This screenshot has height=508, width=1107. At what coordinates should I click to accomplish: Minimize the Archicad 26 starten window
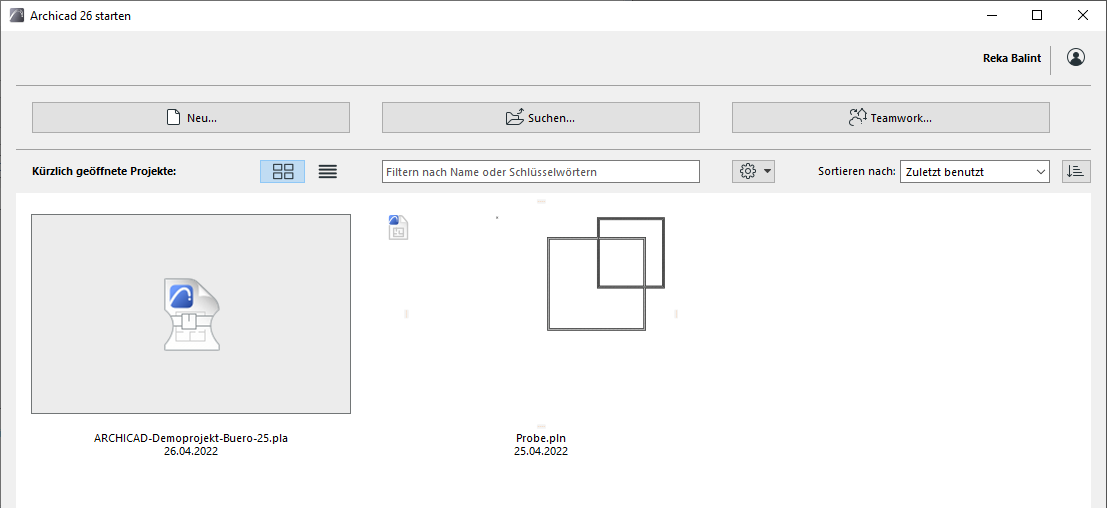(x=991, y=16)
